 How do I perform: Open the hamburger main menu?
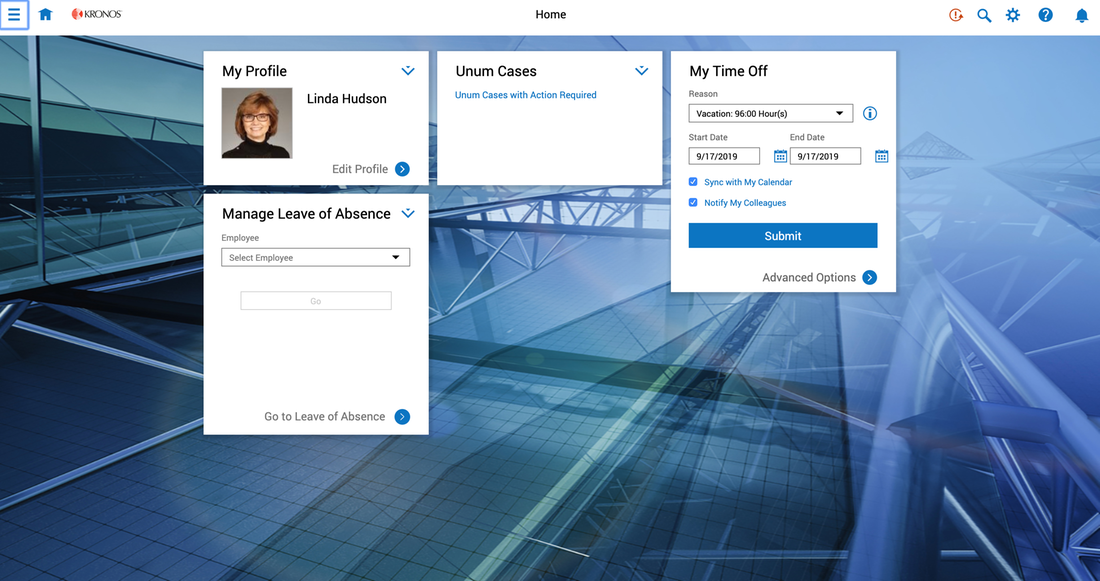pos(14,15)
